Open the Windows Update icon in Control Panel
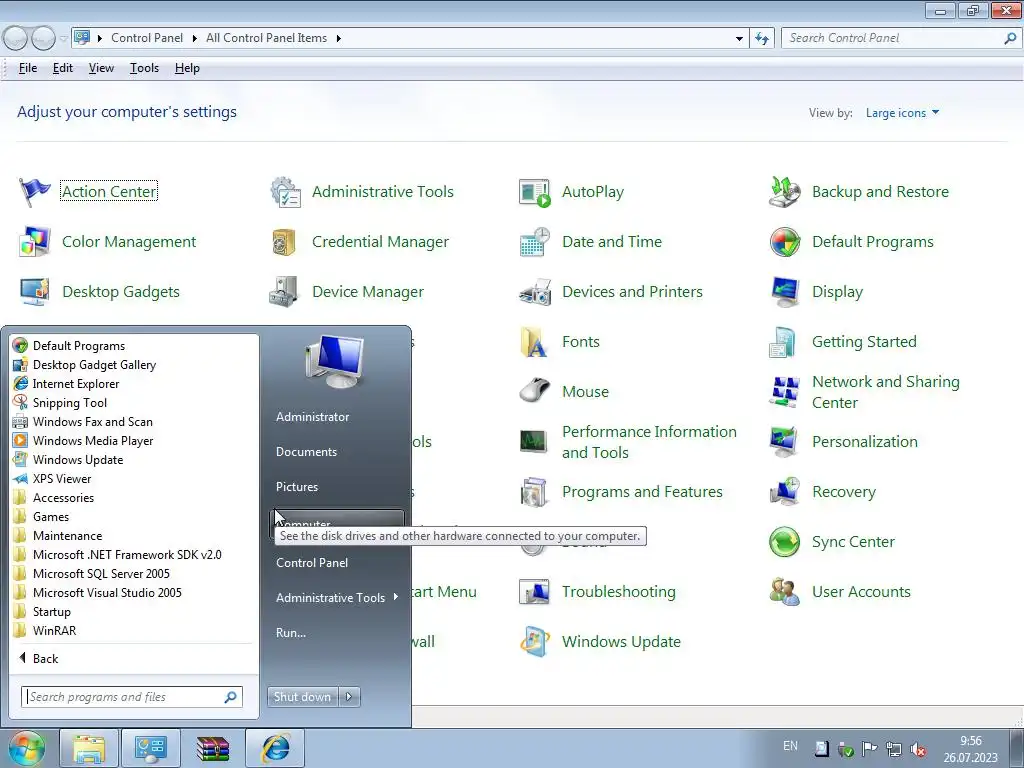Screen dimensions: 1024x768 coord(535,642)
